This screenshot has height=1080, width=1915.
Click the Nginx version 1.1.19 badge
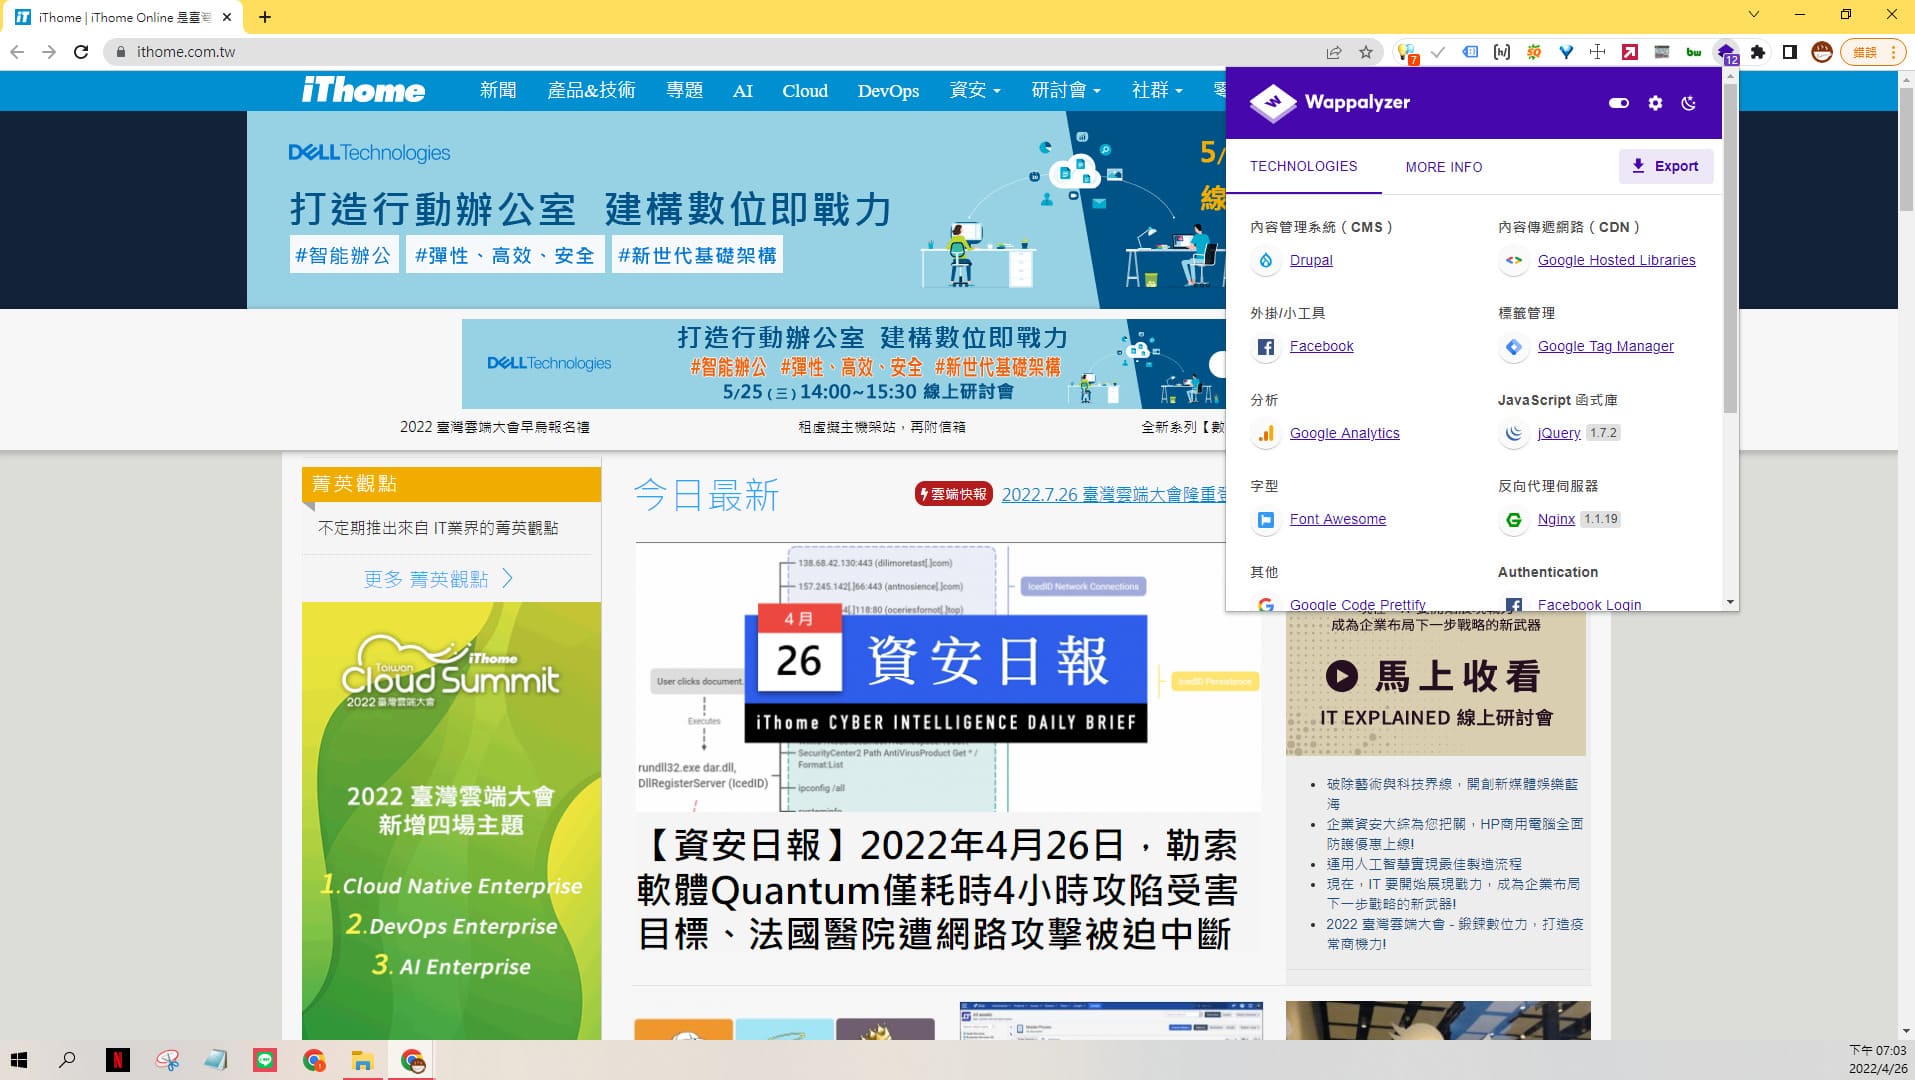pyautogui.click(x=1600, y=519)
